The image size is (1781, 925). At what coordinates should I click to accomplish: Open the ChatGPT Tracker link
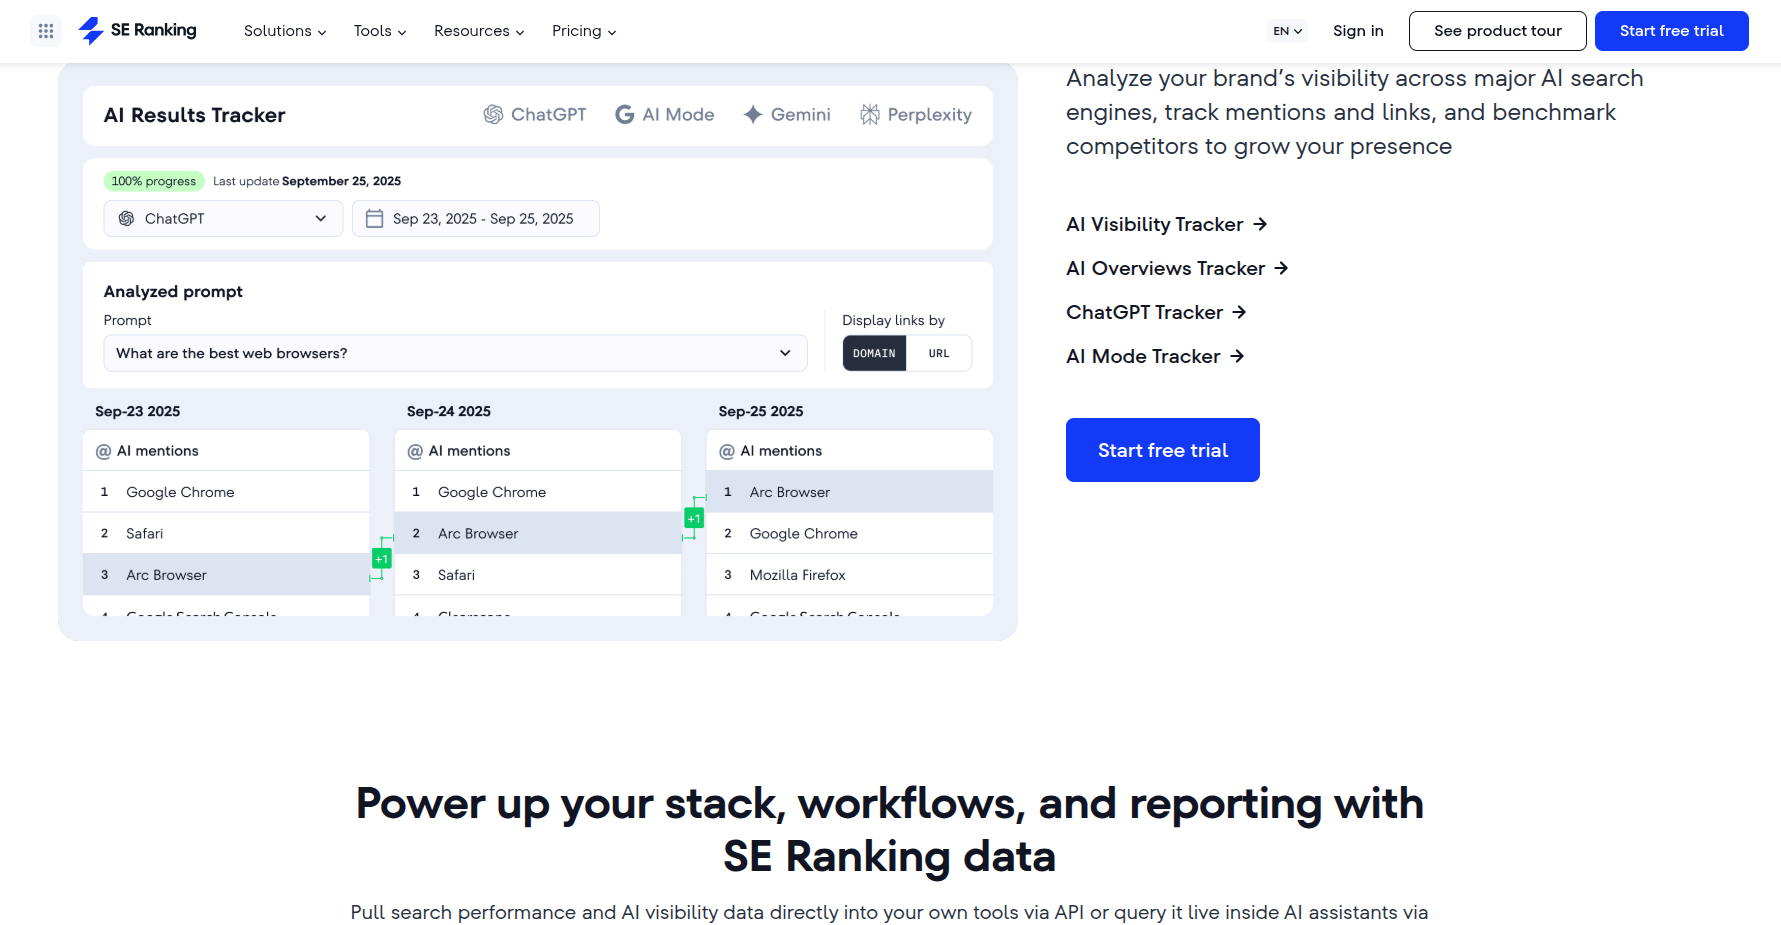(x=1156, y=312)
